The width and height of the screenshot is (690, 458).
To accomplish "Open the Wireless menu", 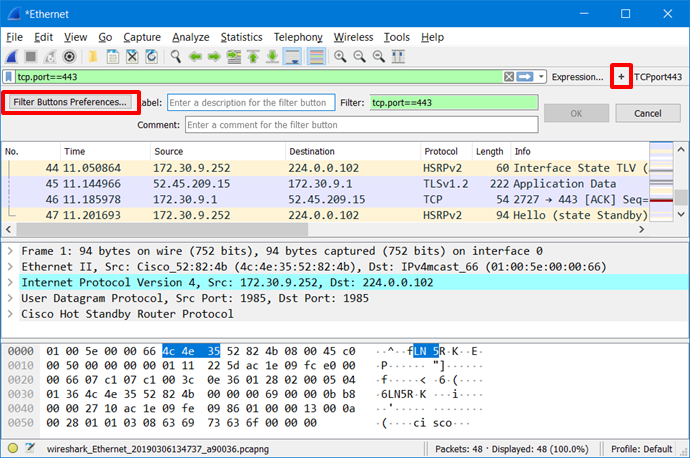I will coord(353,37).
